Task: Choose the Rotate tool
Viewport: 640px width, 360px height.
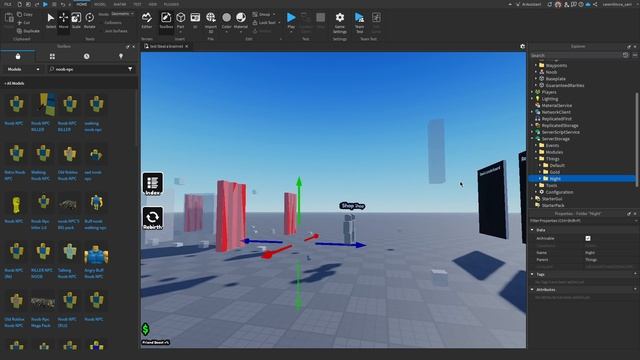Action: (89, 21)
